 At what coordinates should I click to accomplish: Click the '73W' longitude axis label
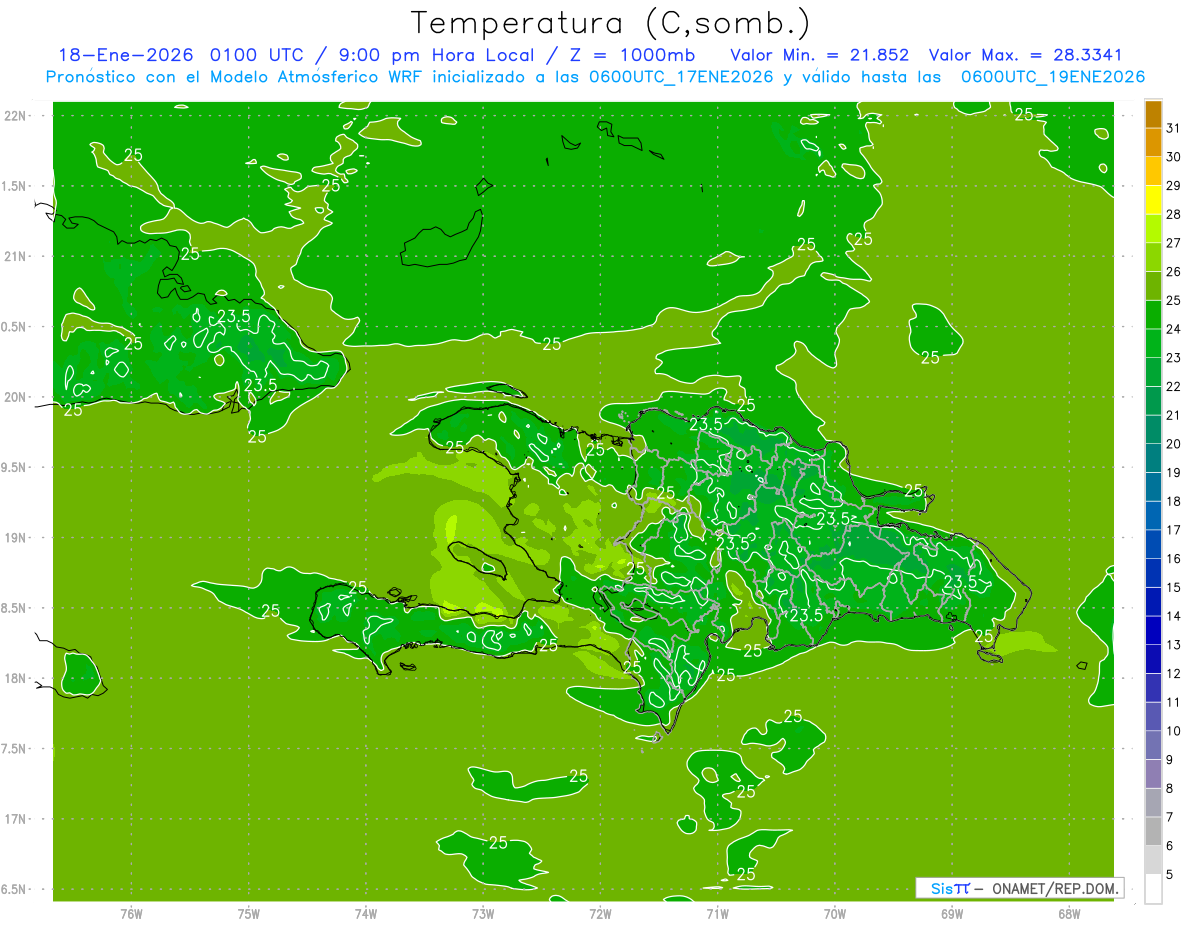click(x=483, y=914)
